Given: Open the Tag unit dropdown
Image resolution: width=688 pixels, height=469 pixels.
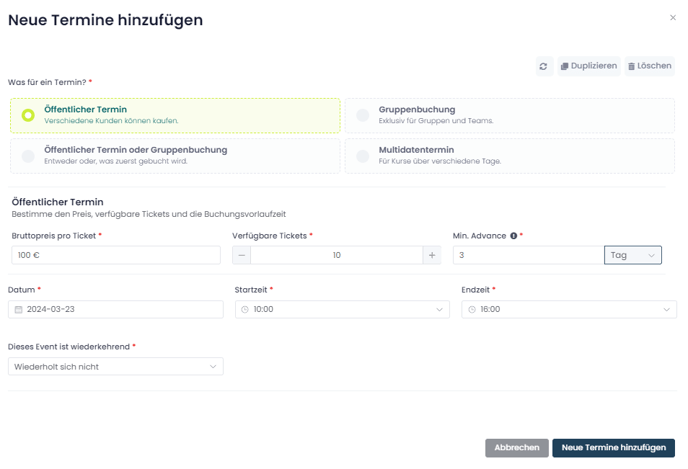Looking at the screenshot, I should (x=633, y=255).
